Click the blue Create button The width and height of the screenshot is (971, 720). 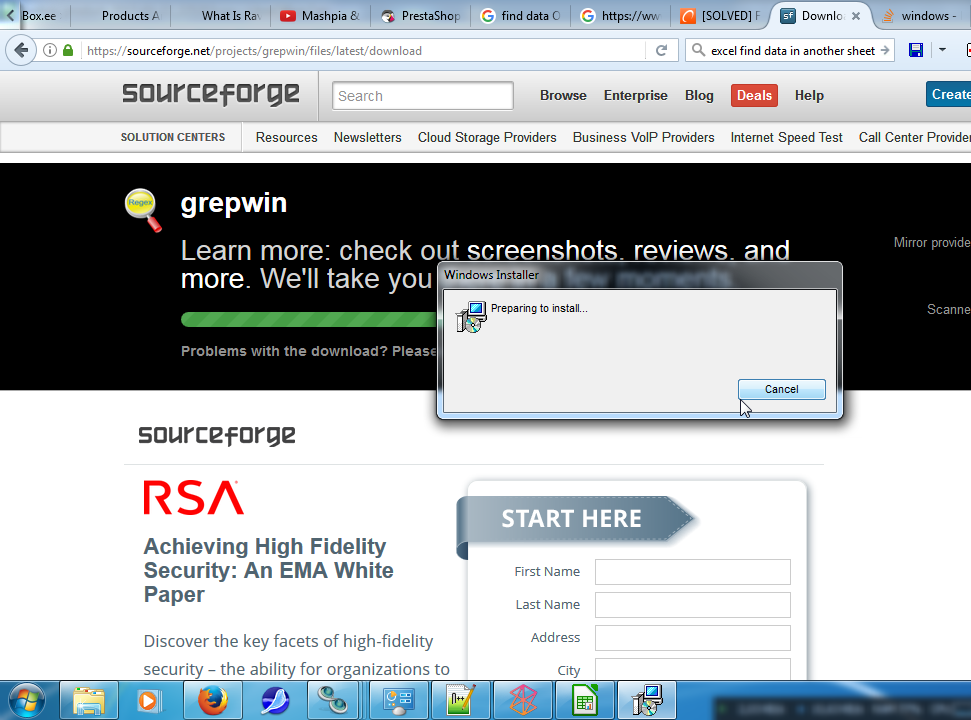click(x=949, y=94)
